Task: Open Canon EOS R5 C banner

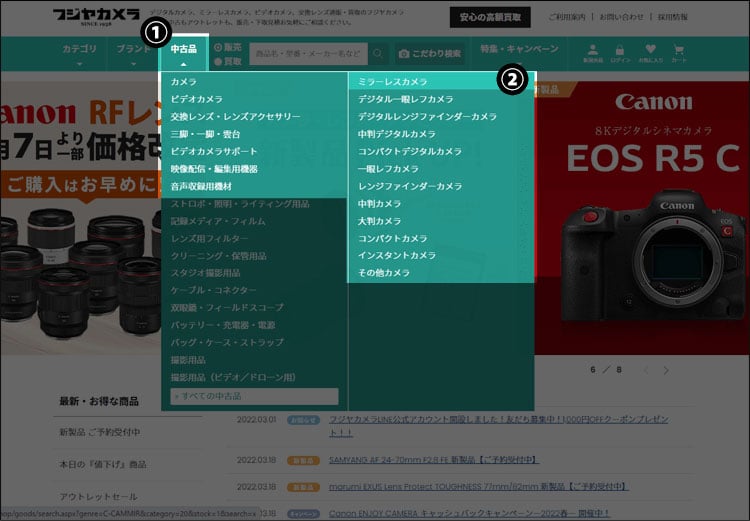Action: 641,218
